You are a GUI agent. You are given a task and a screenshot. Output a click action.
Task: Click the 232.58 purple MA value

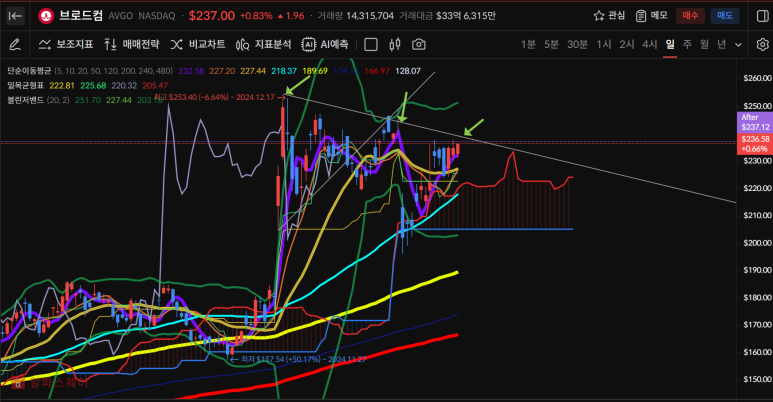coord(191,71)
